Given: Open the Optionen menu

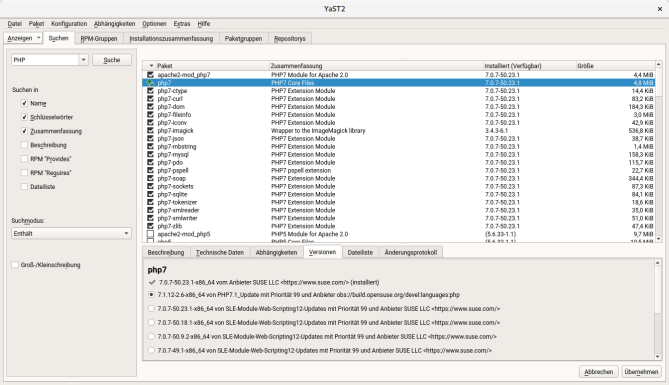Looking at the screenshot, I should (154, 24).
